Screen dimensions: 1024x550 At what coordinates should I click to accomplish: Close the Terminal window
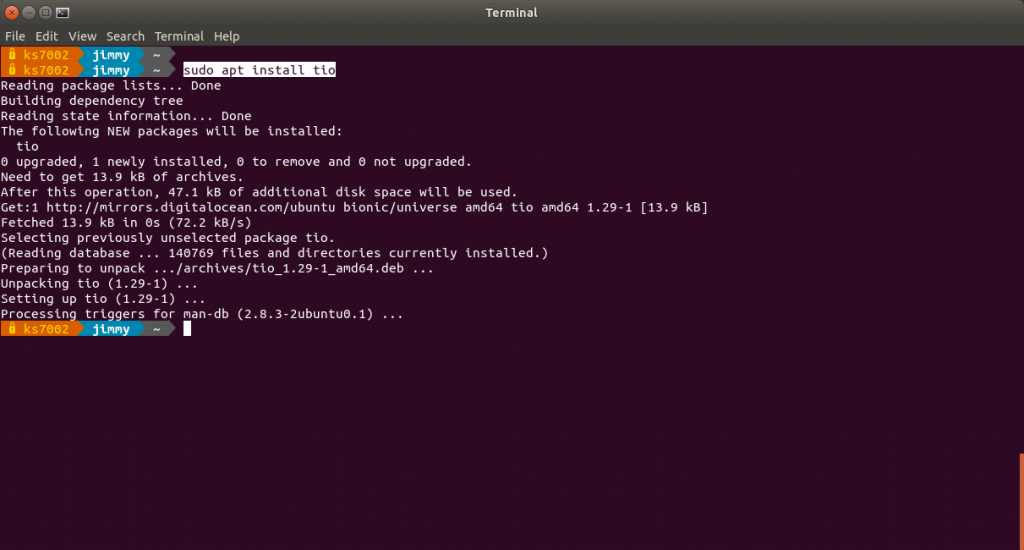(12, 13)
